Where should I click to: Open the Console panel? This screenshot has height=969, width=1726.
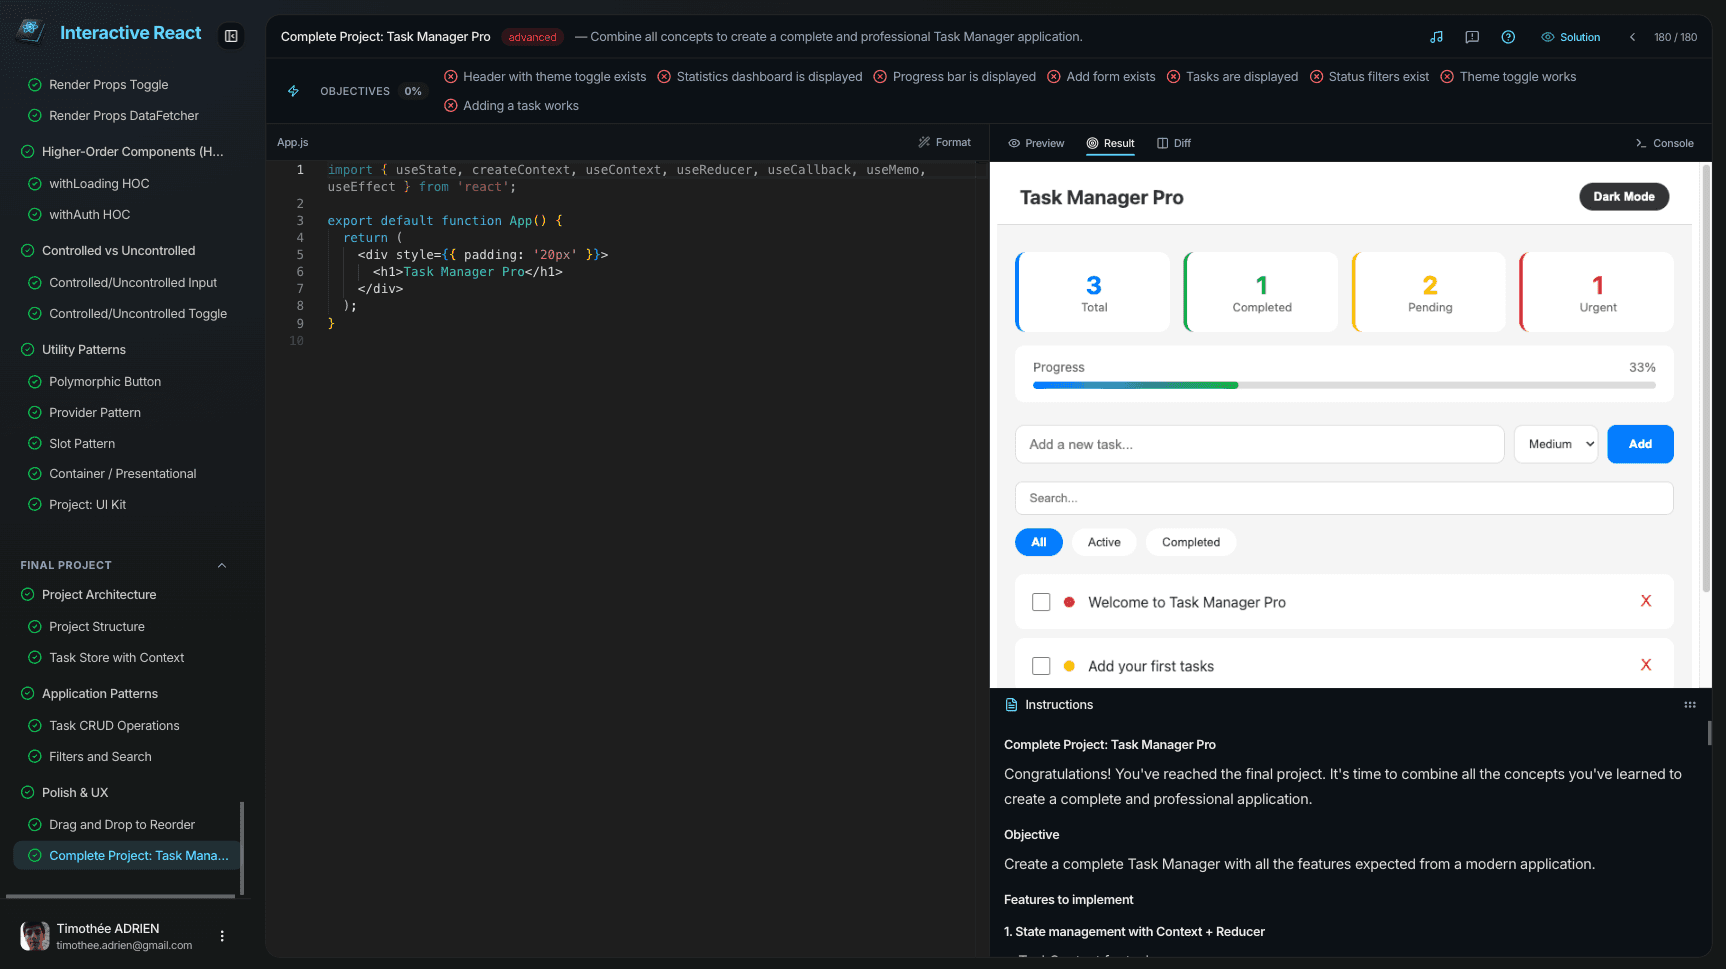pyautogui.click(x=1664, y=143)
